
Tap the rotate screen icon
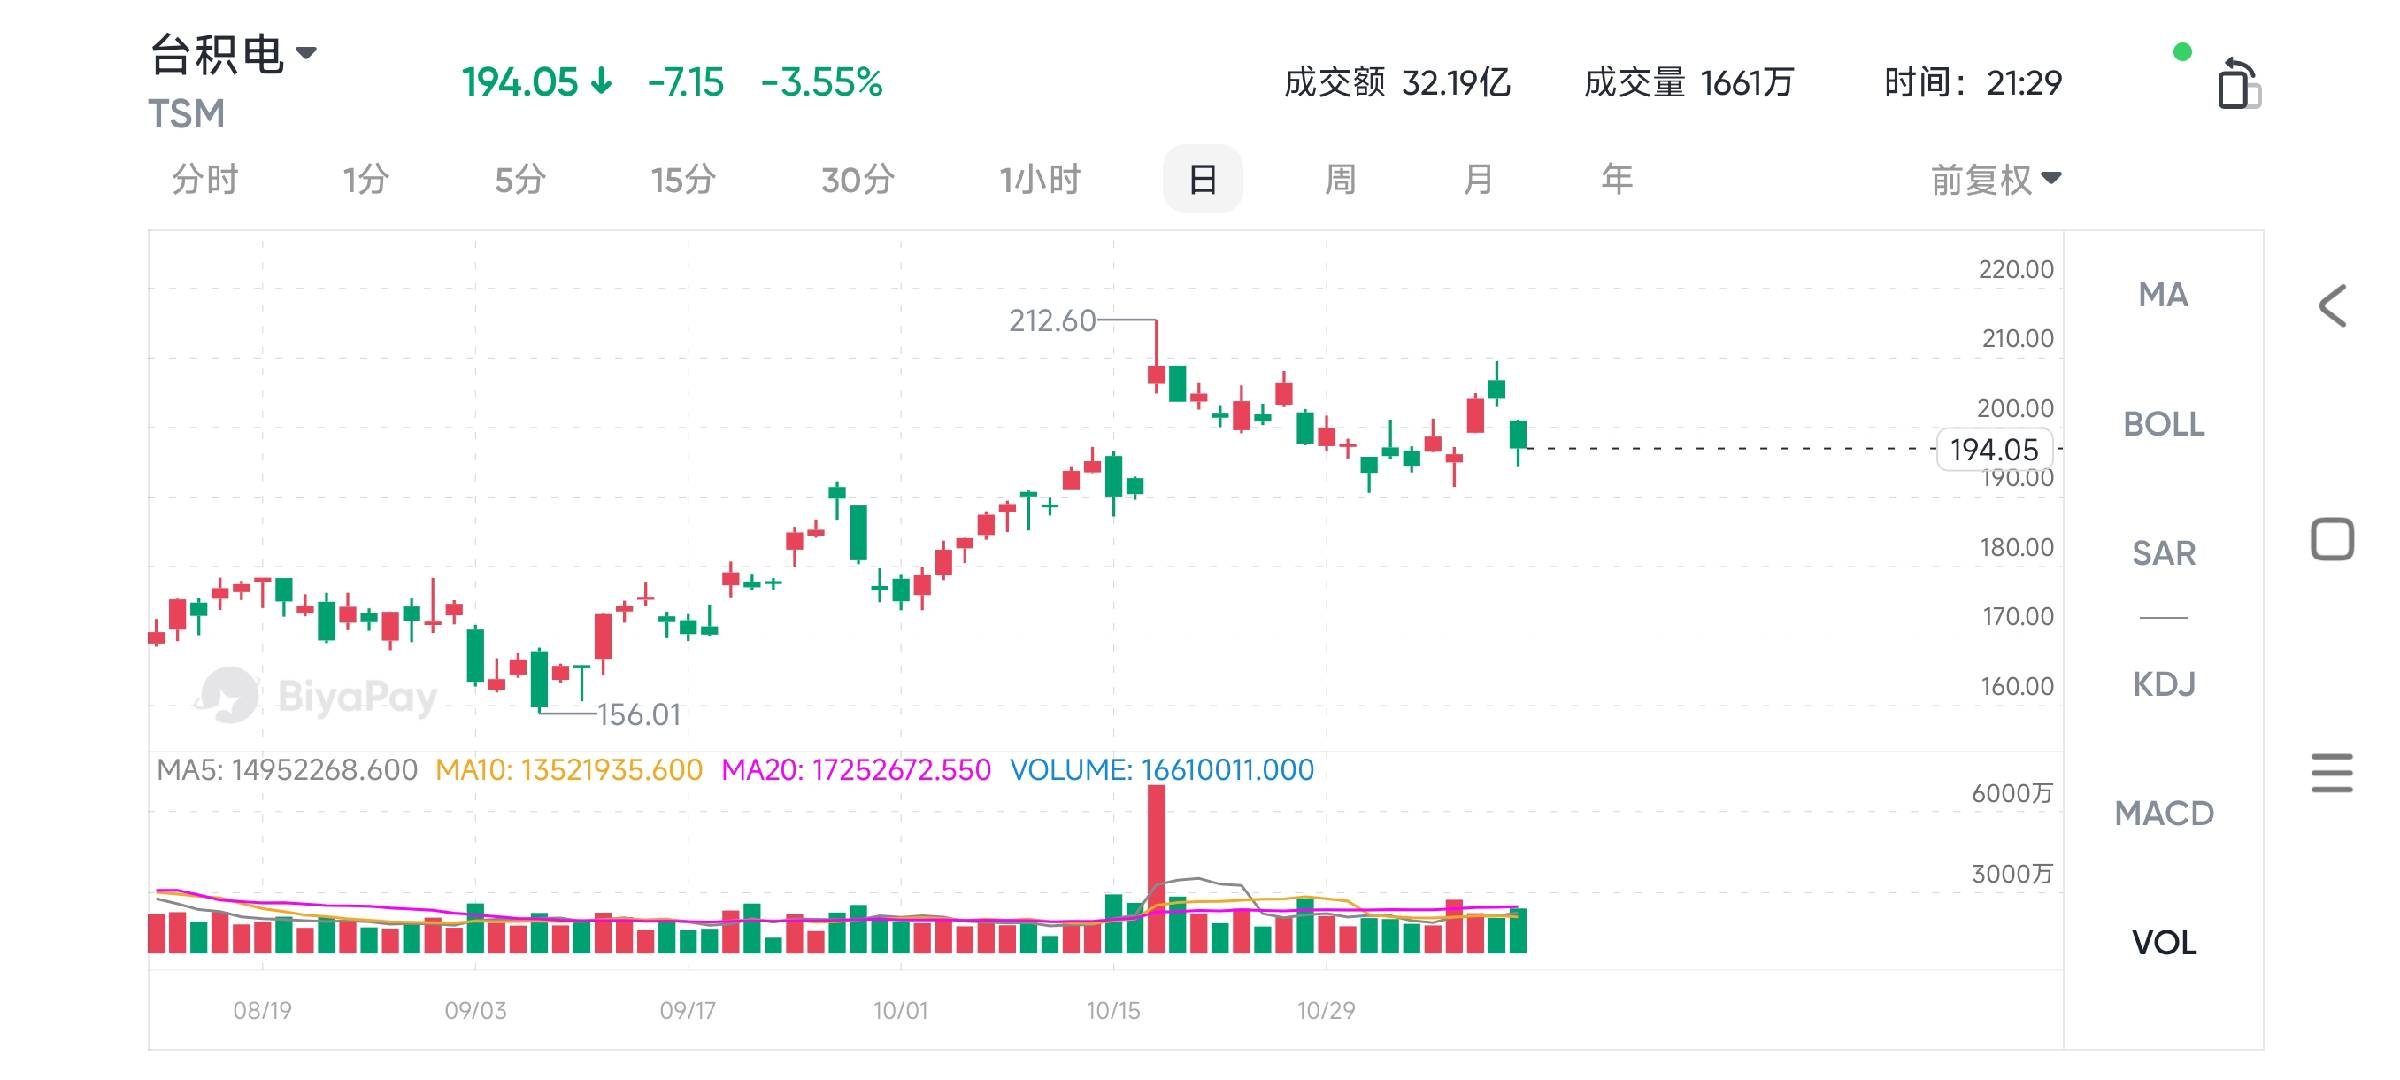[x=2239, y=83]
